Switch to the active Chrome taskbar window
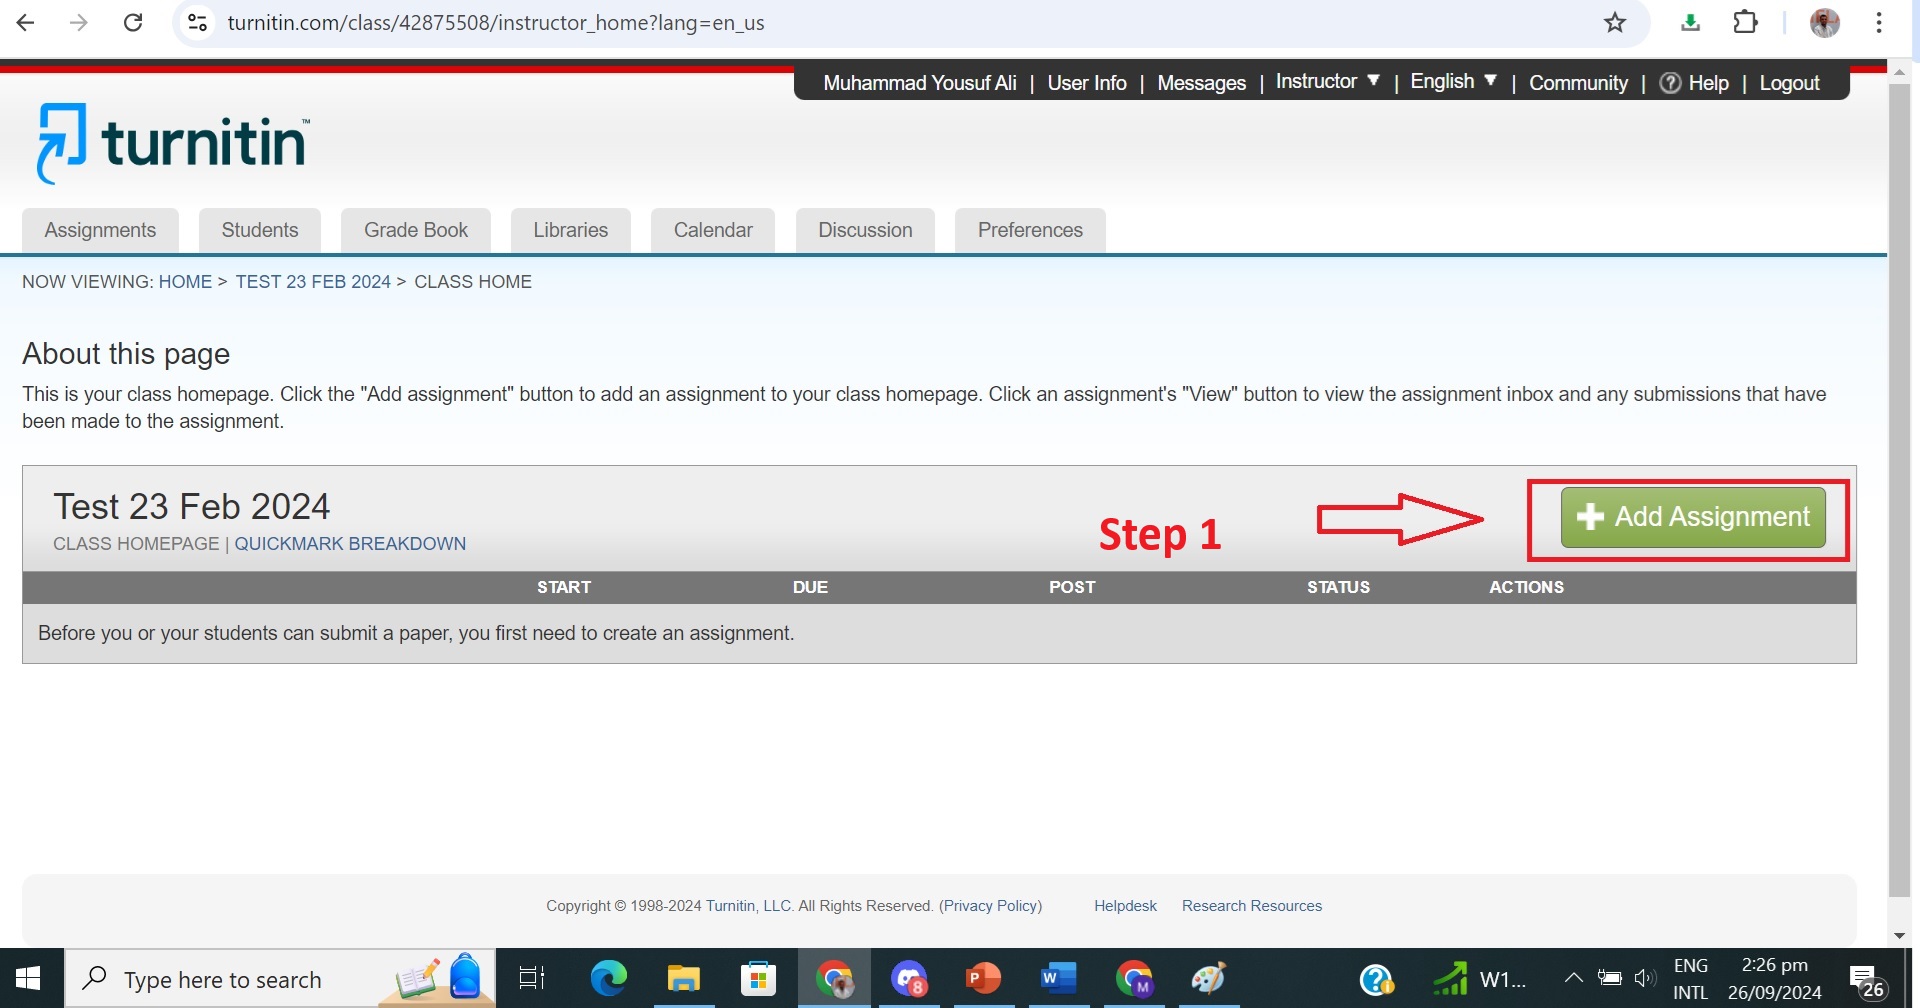The height and width of the screenshot is (1008, 1920). pos(835,979)
